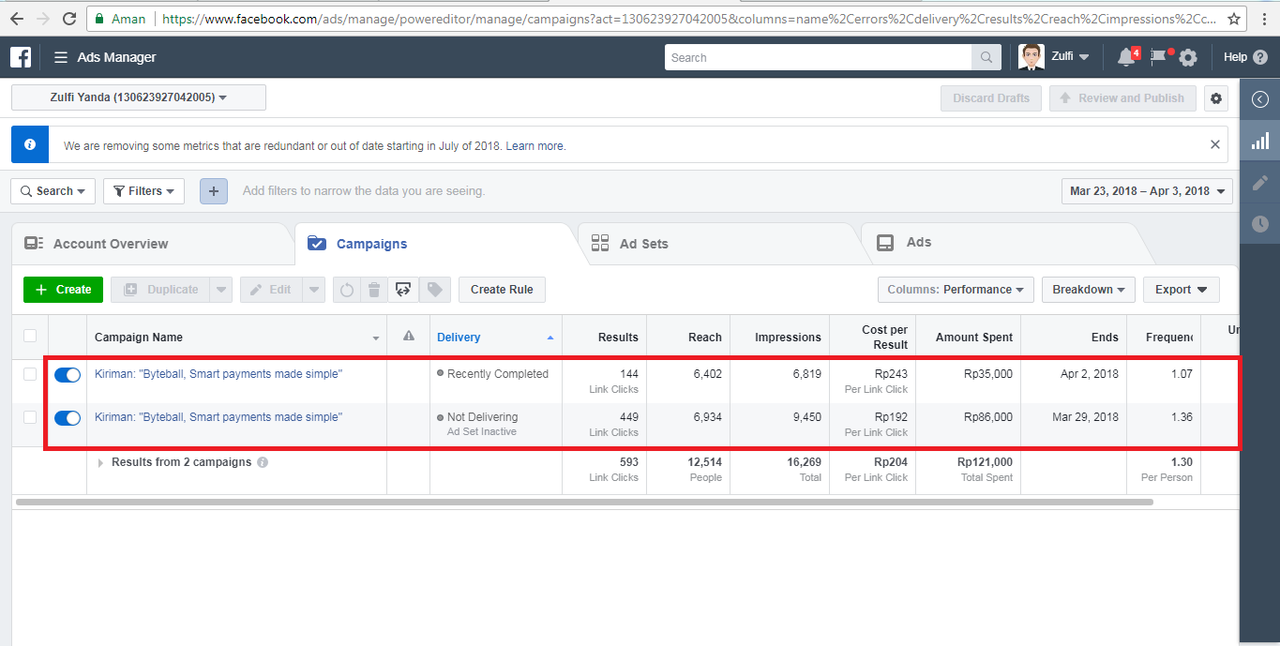Click the Amount Spent column header

click(x=968, y=337)
